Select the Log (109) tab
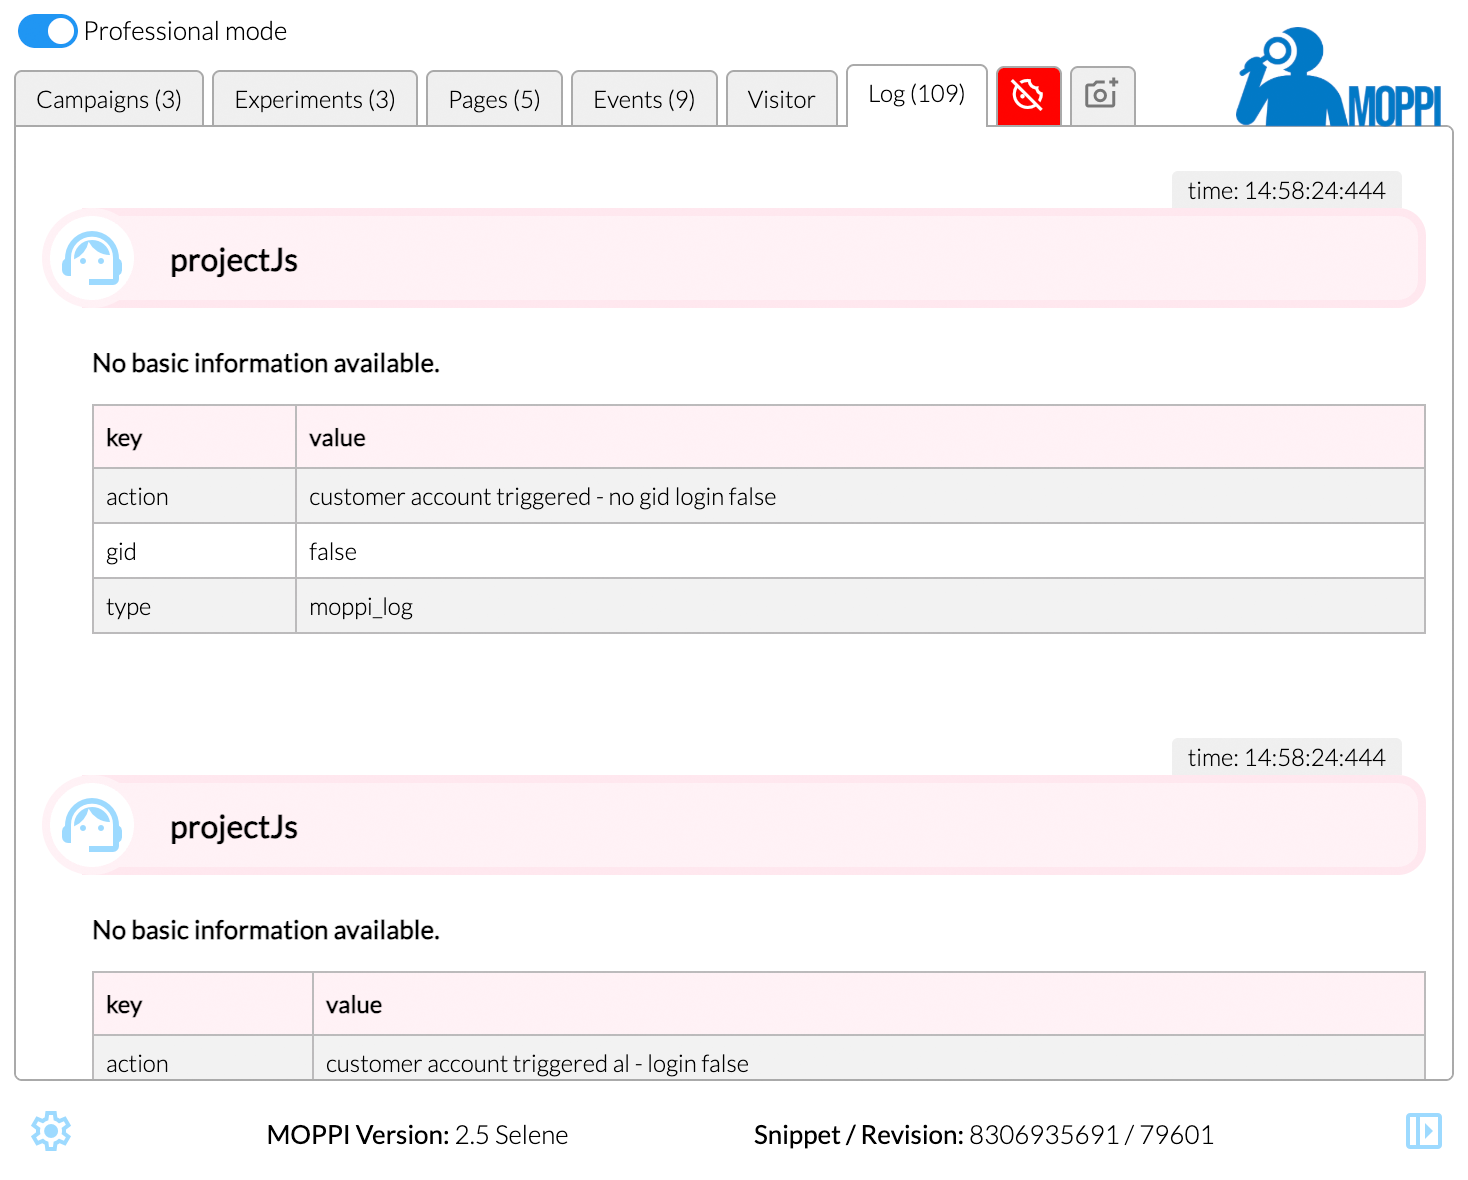 click(x=916, y=95)
